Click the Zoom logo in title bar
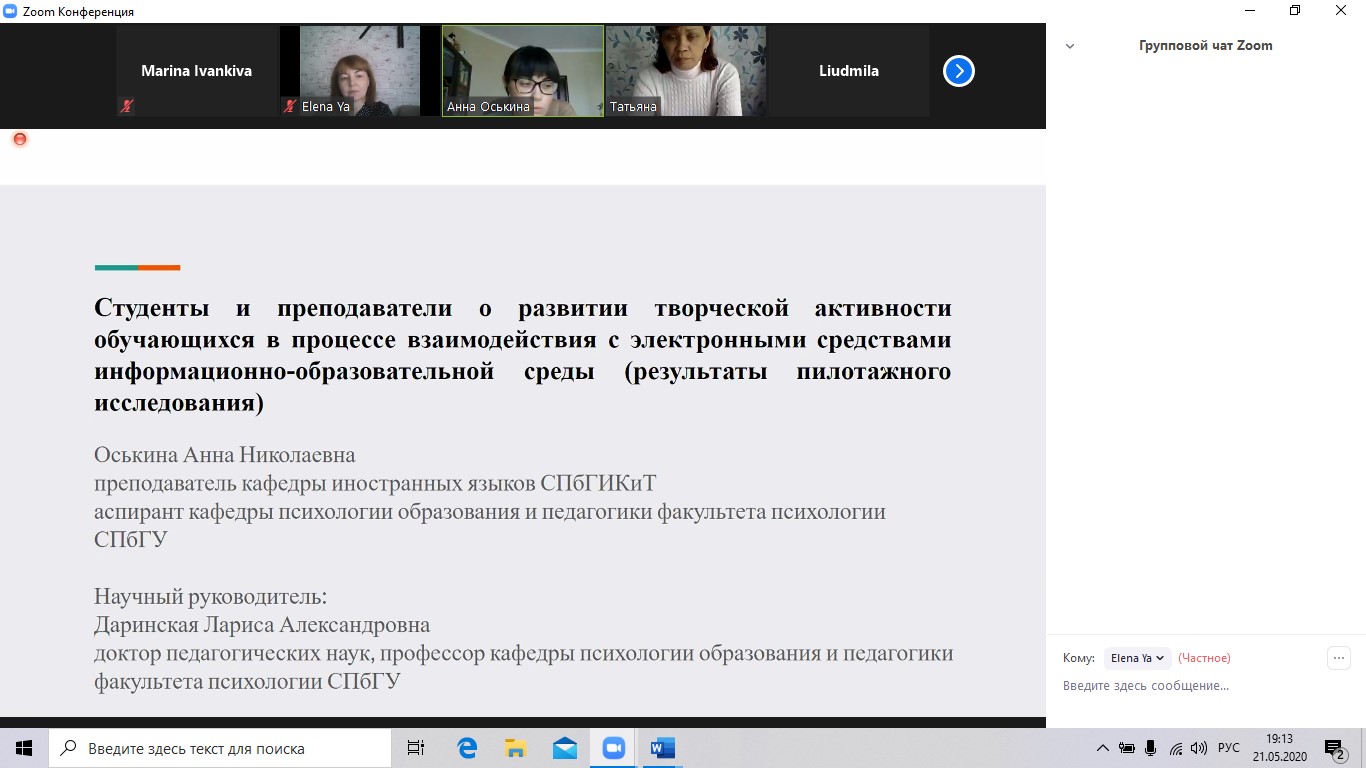Viewport: 1366px width, 768px height. [10, 11]
